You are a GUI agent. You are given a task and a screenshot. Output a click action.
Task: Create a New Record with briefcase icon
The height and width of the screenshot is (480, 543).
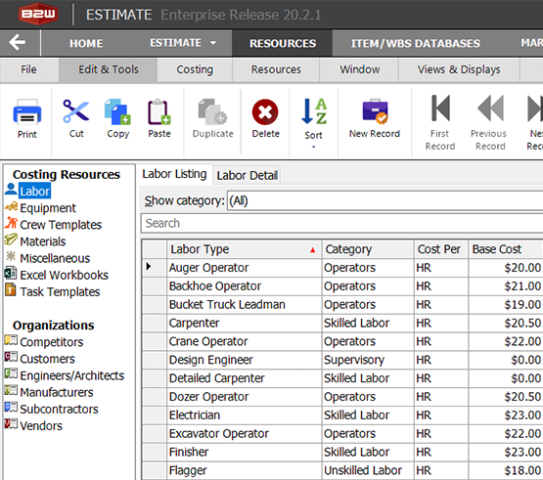[x=375, y=112]
